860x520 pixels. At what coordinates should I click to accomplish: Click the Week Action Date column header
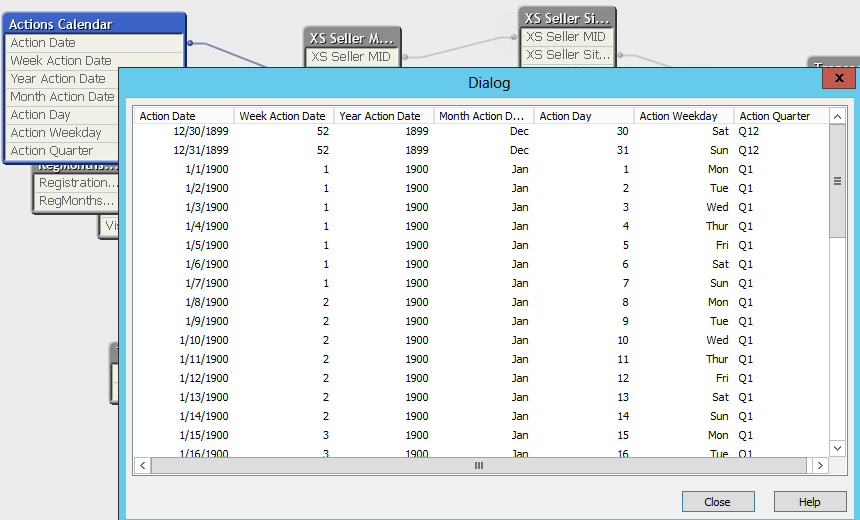point(283,116)
